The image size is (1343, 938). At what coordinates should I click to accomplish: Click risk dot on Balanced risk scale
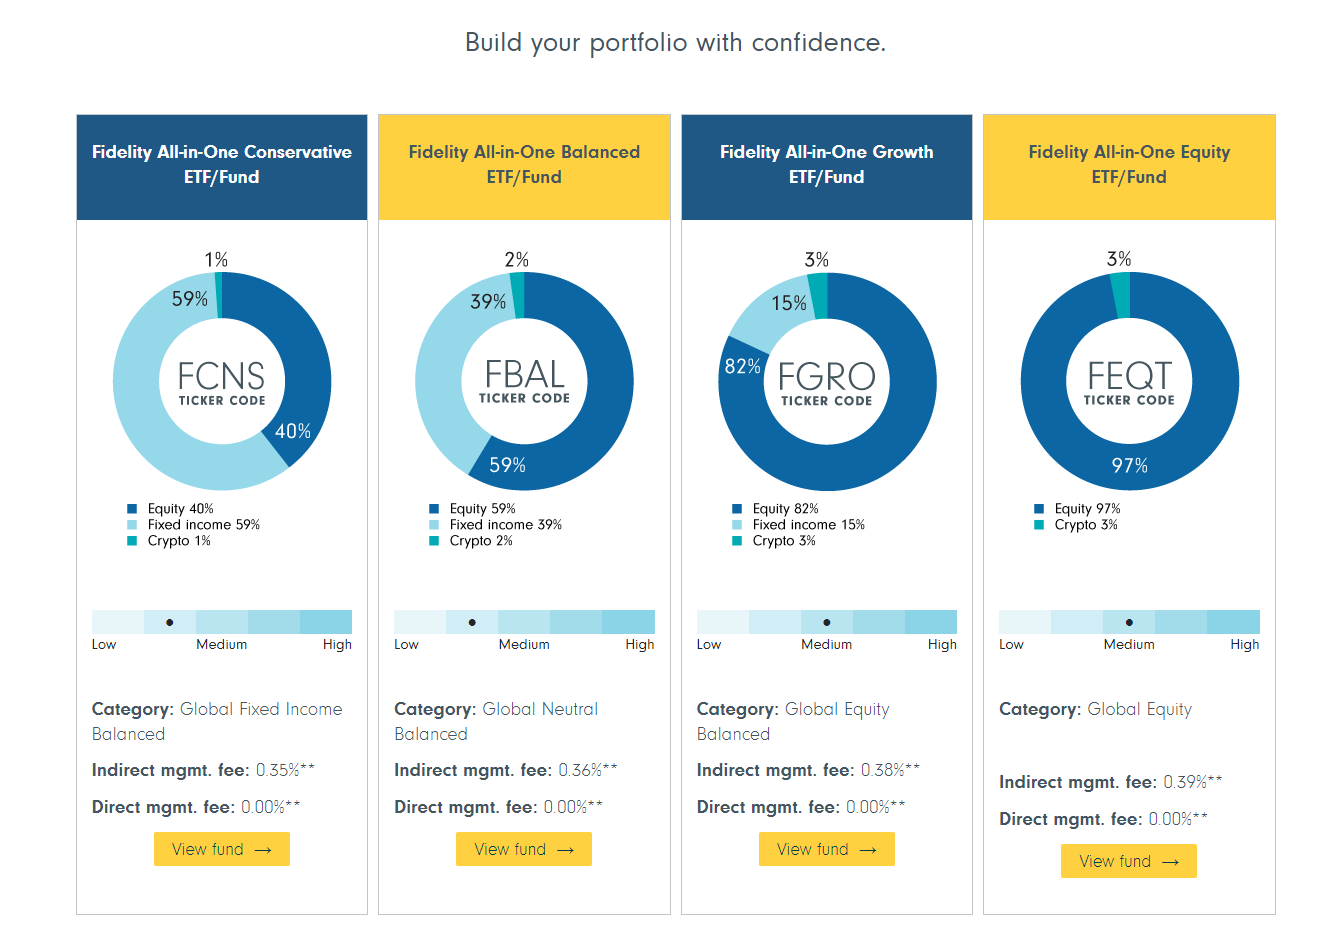point(472,622)
